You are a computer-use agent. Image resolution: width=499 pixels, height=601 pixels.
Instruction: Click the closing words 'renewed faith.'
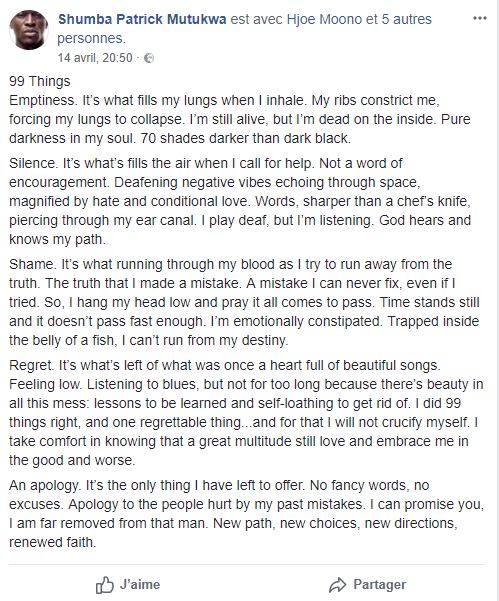coord(53,542)
